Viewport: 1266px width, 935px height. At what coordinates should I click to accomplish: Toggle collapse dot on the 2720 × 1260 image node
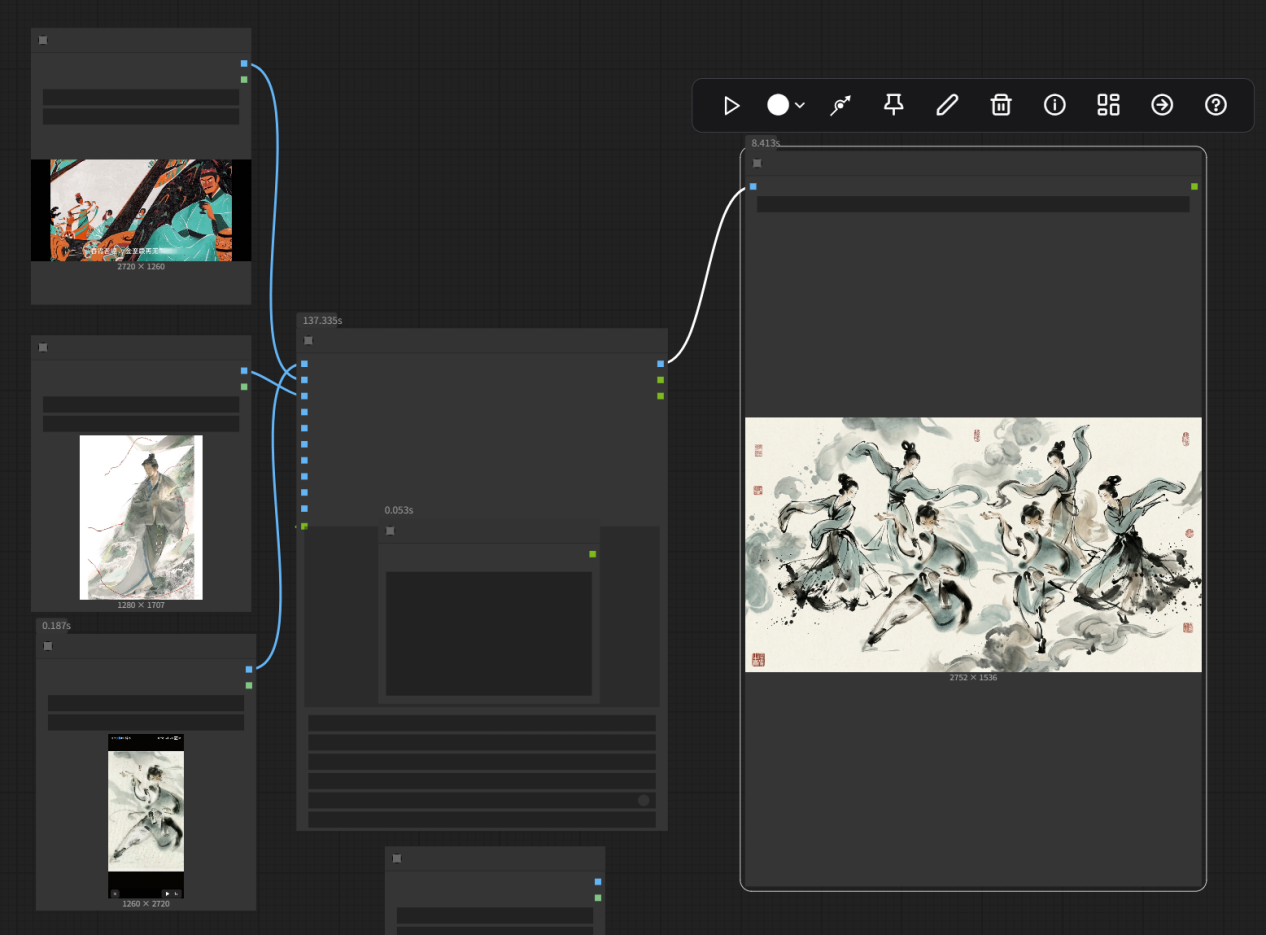click(x=43, y=40)
